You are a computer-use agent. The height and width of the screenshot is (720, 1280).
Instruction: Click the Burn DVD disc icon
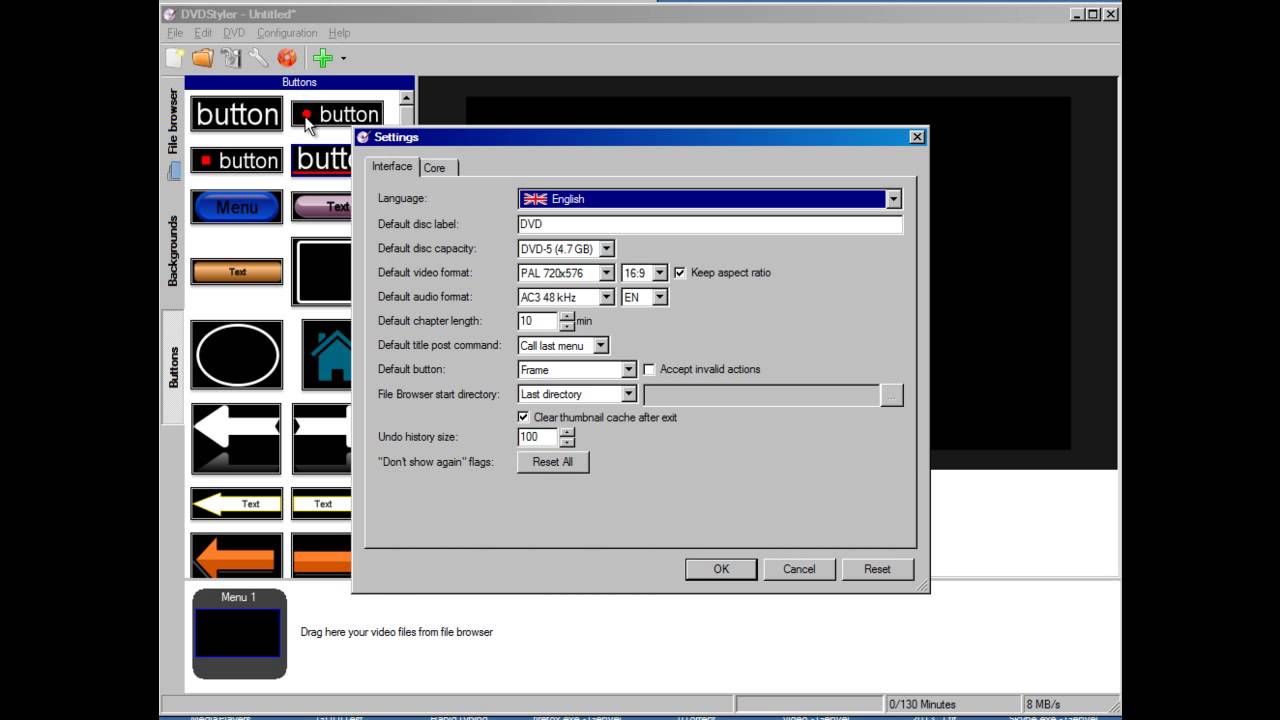click(x=287, y=58)
